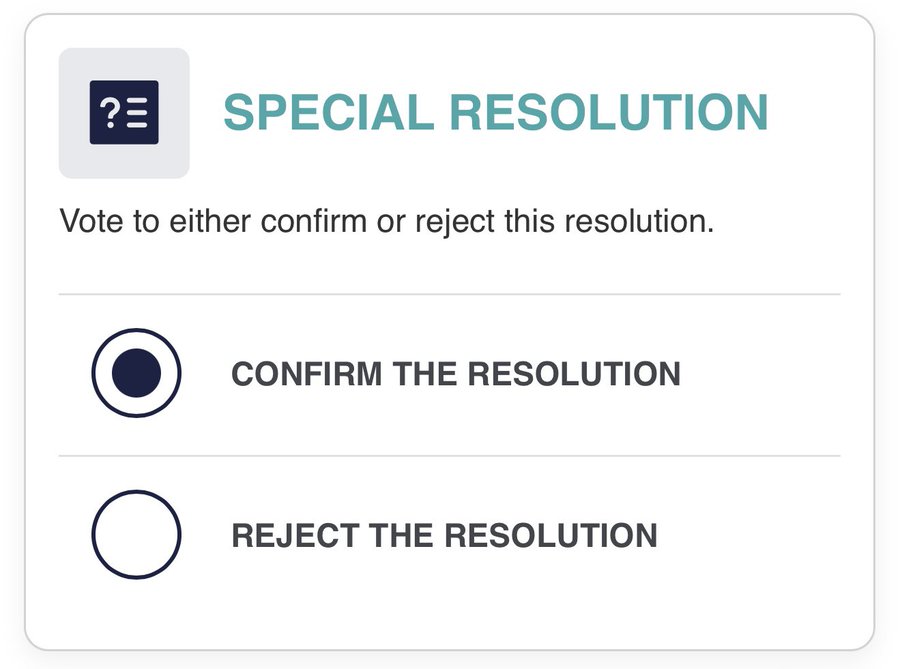Click the SPECIAL RESOLUTION heading
900x669 pixels.
tap(495, 112)
